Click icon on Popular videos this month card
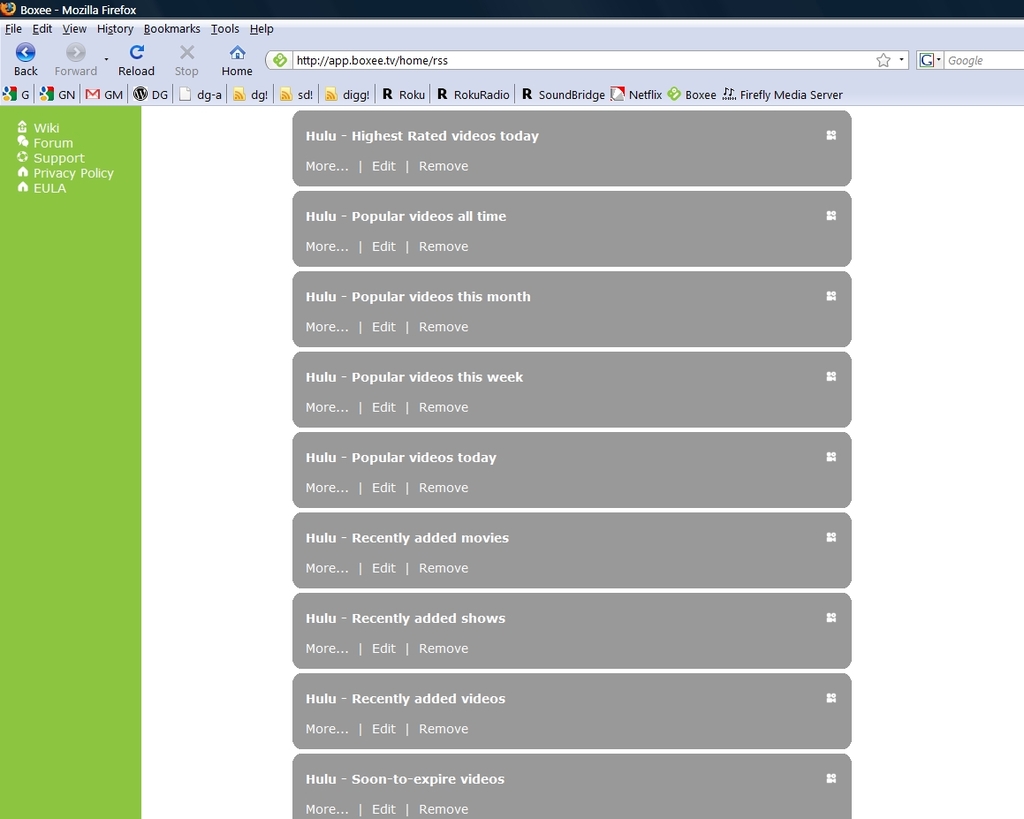This screenshot has height=819, width=1024. coord(831,296)
